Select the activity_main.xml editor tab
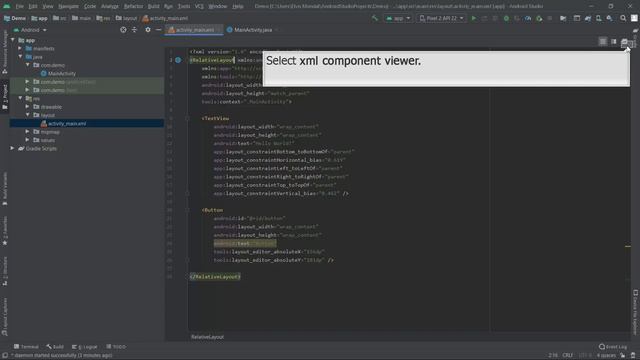Viewport: 640px width, 360px height. pos(194,30)
